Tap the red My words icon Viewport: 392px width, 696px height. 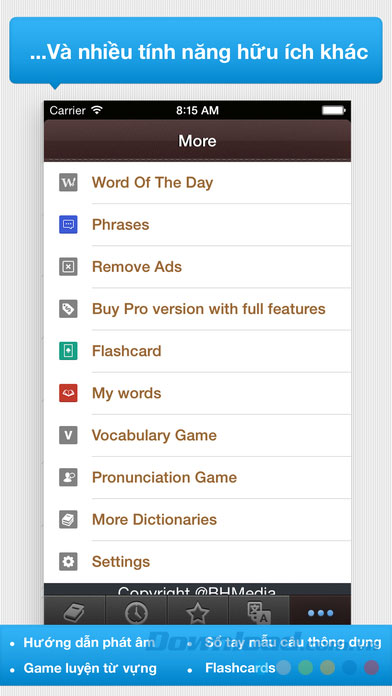click(68, 393)
